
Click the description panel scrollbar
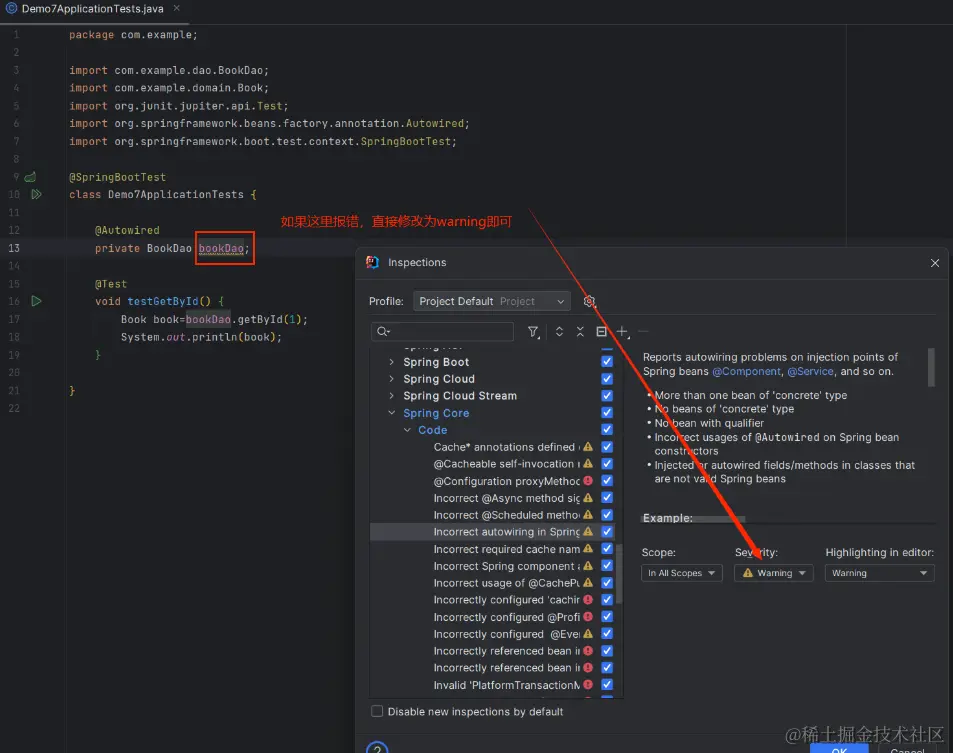coord(931,367)
